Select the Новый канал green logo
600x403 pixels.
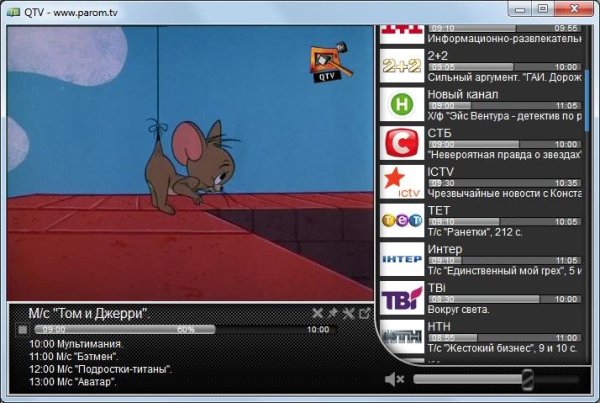[402, 104]
